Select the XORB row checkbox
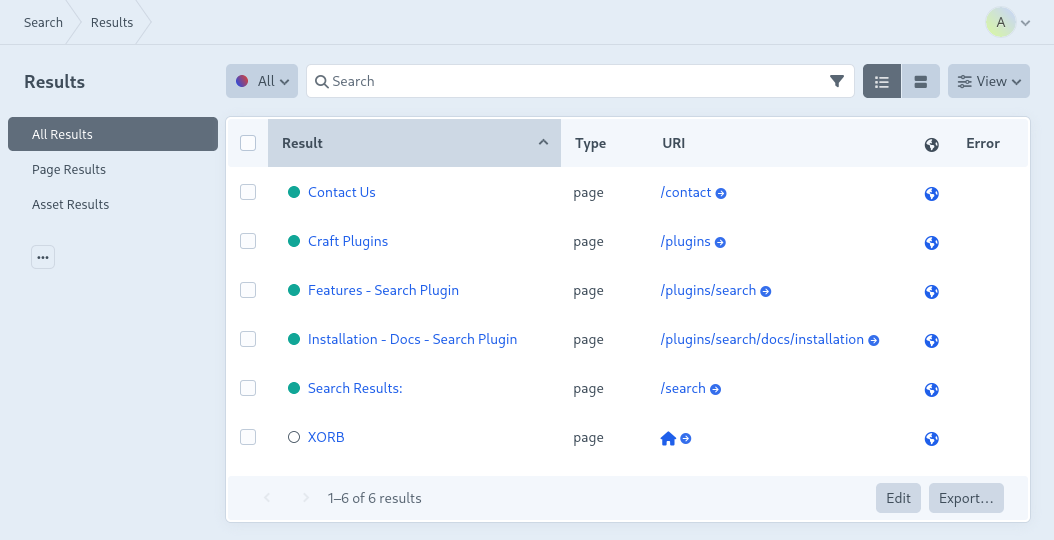This screenshot has height=540, width=1054. click(248, 437)
